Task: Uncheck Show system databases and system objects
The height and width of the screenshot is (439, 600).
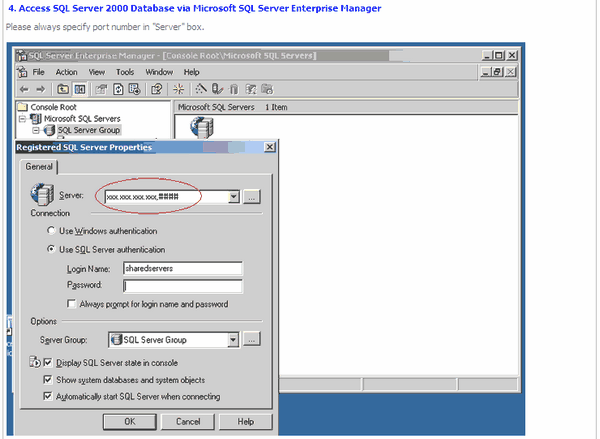Action: (x=48, y=380)
